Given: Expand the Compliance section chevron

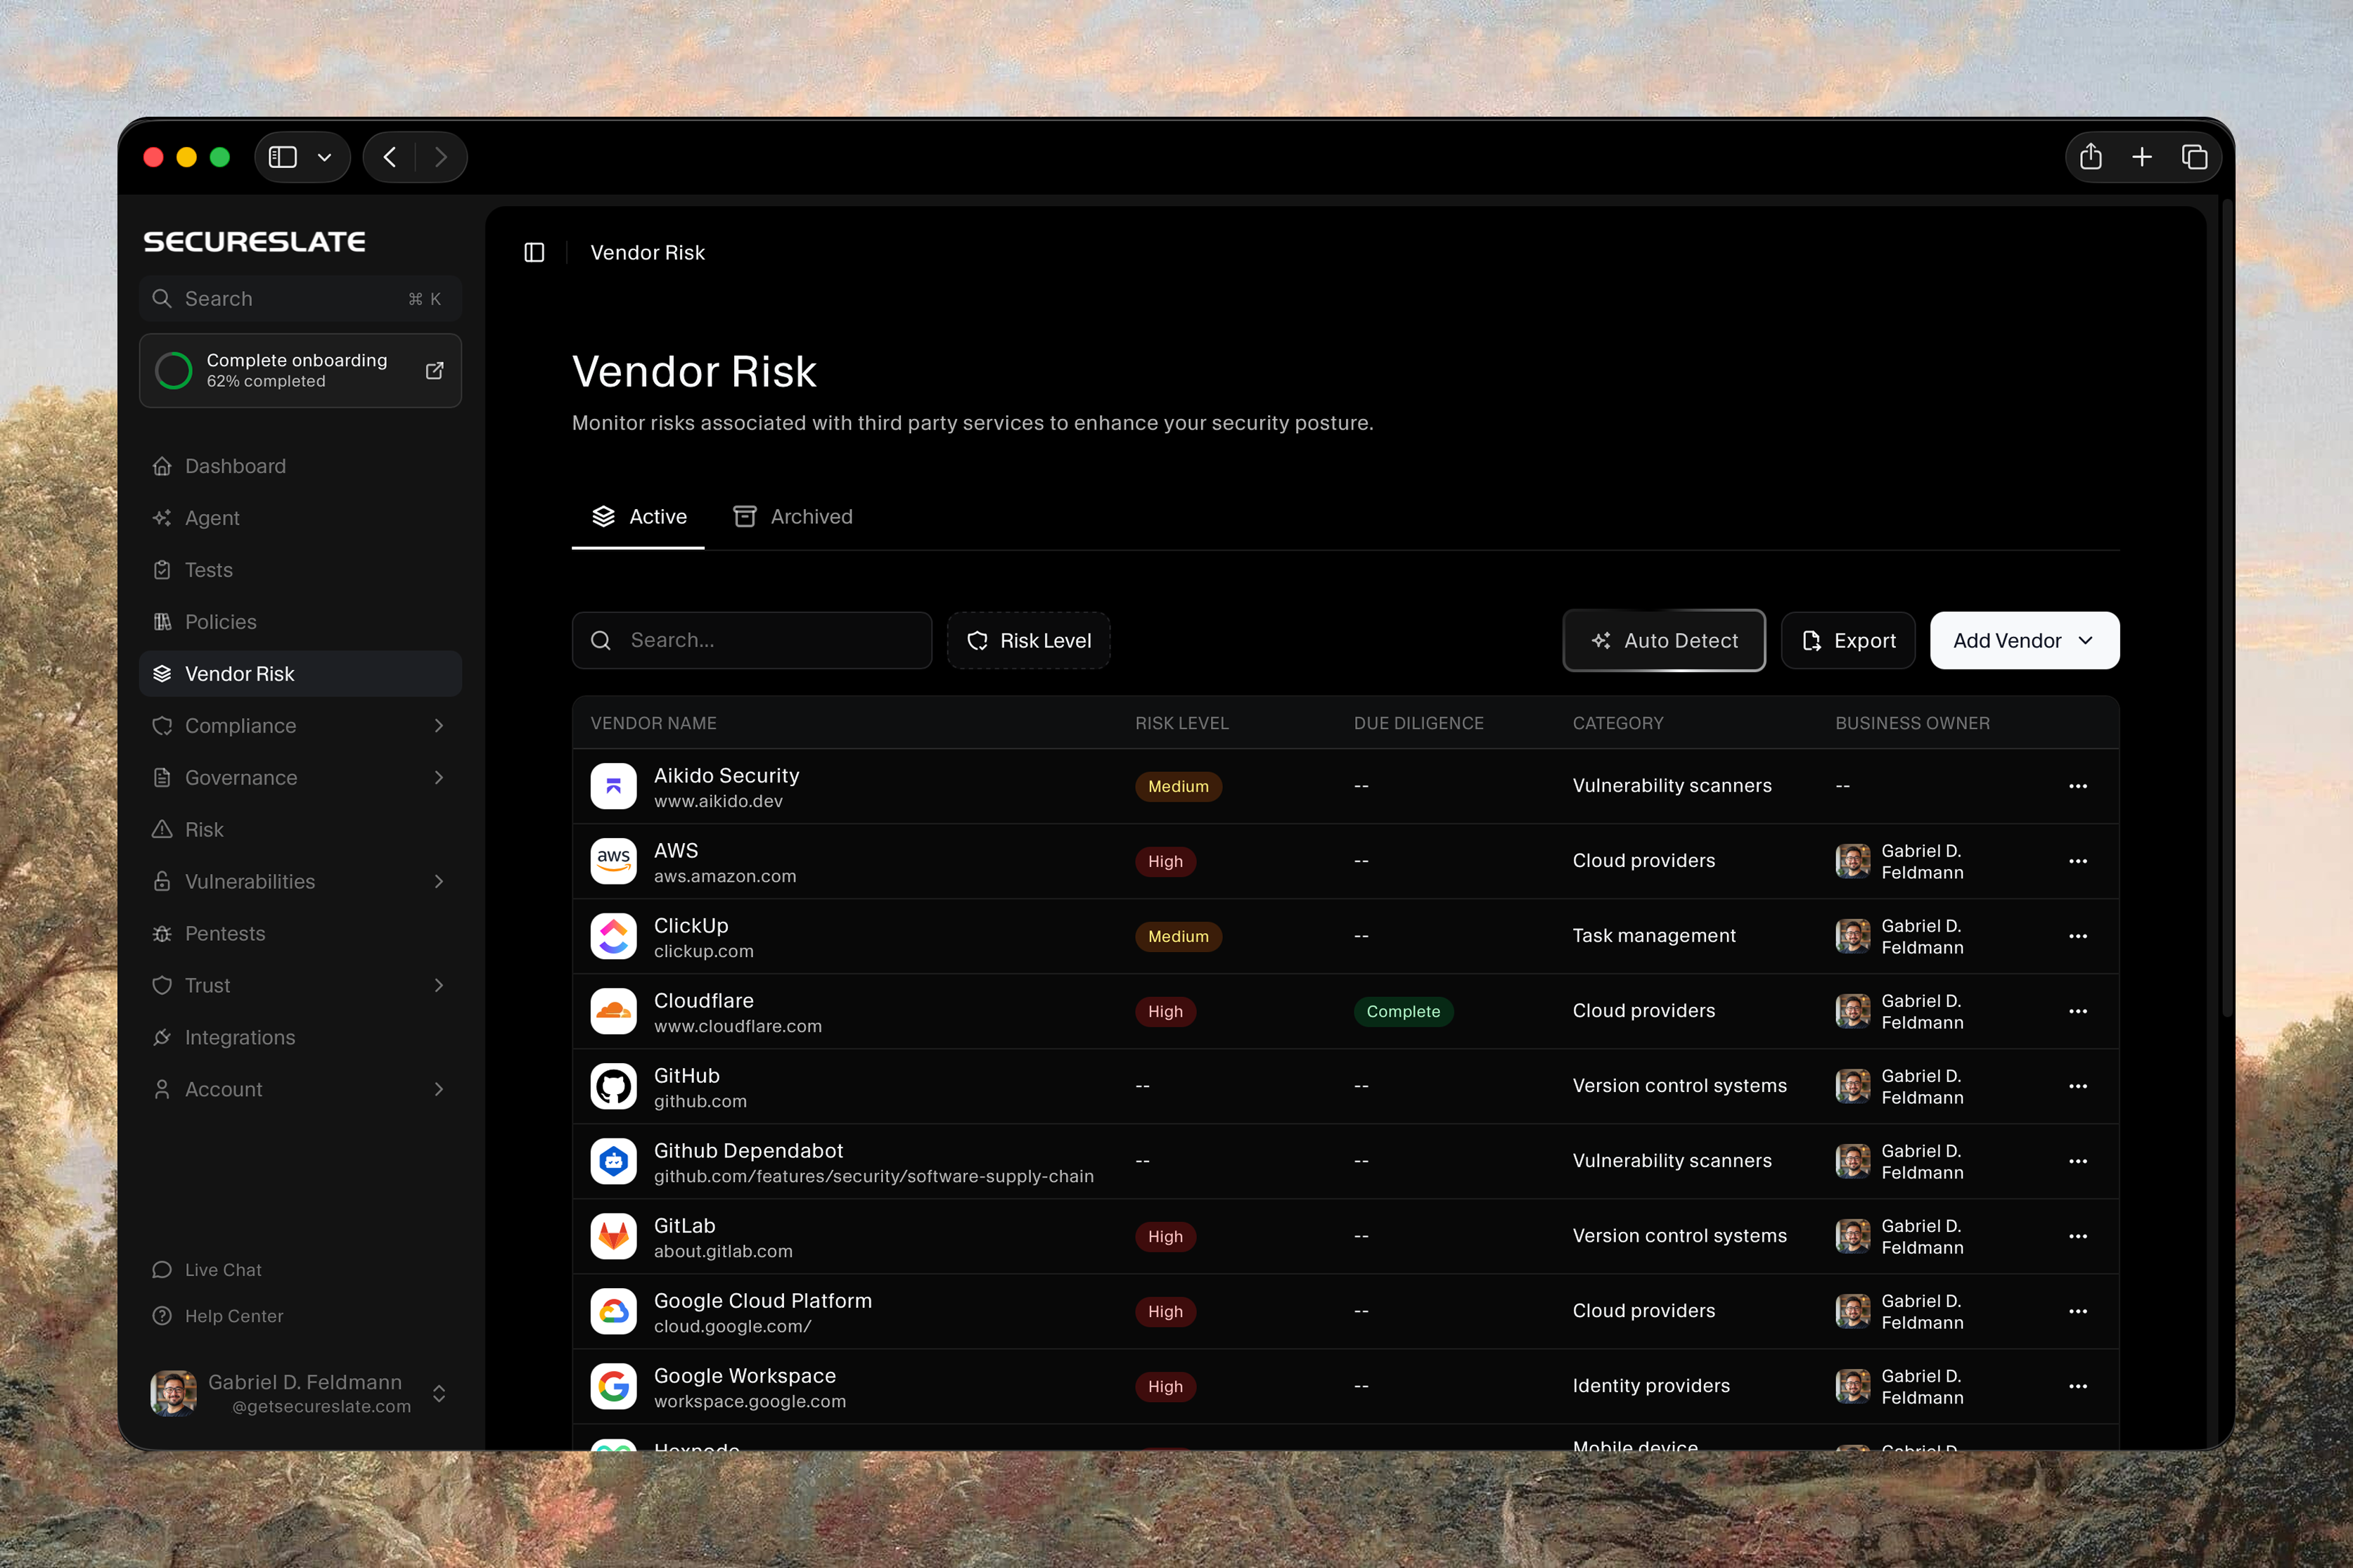Looking at the screenshot, I should click(x=439, y=726).
